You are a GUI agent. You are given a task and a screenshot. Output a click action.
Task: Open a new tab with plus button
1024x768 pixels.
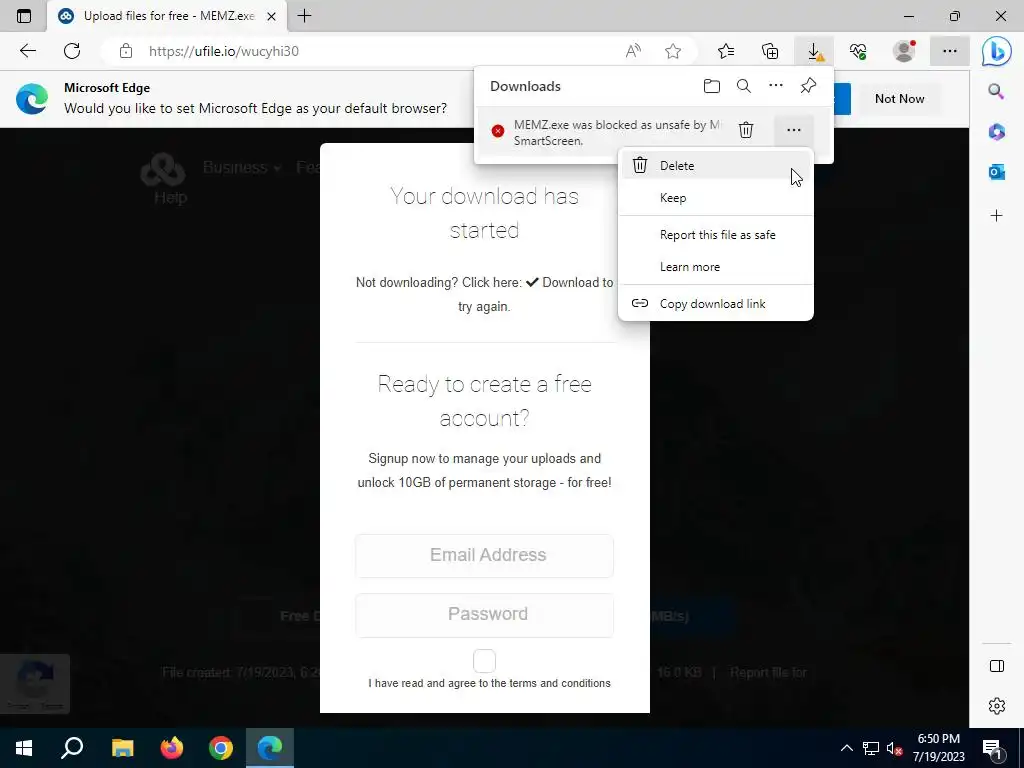(304, 16)
